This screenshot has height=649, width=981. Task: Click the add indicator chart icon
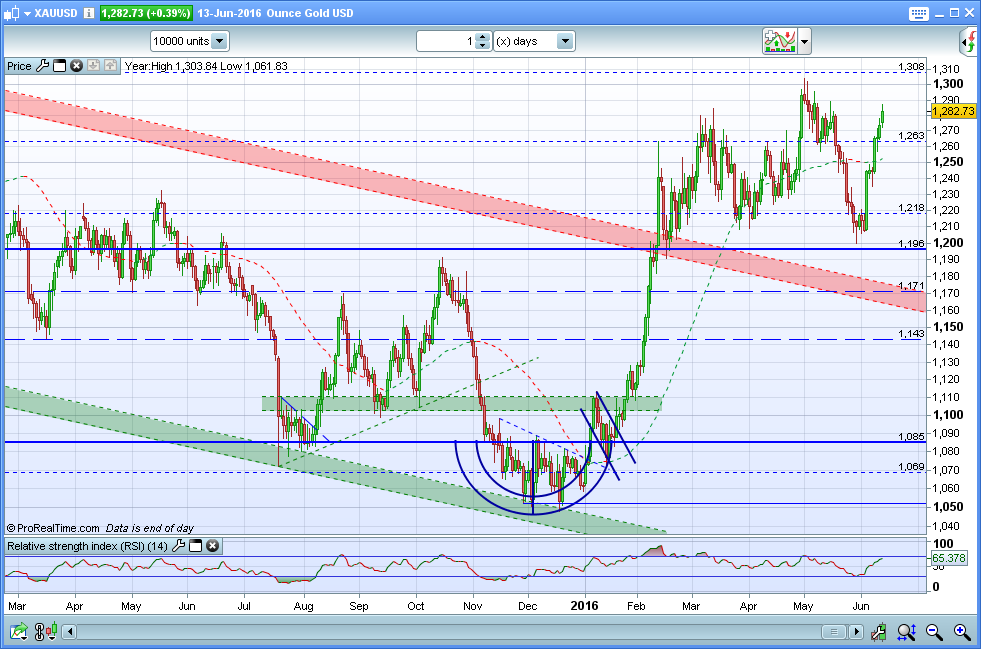tap(779, 41)
